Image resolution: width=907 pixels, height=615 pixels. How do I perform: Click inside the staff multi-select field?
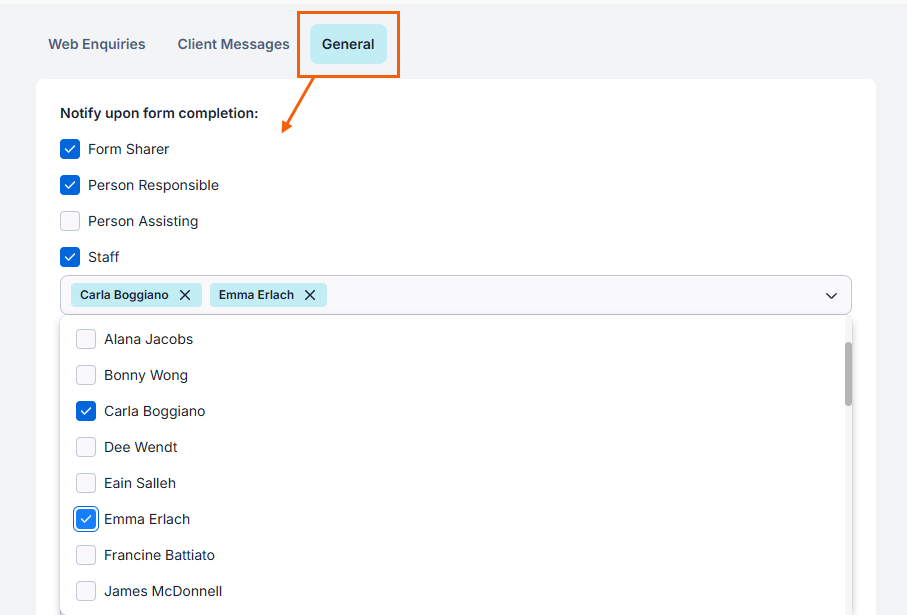(x=570, y=295)
